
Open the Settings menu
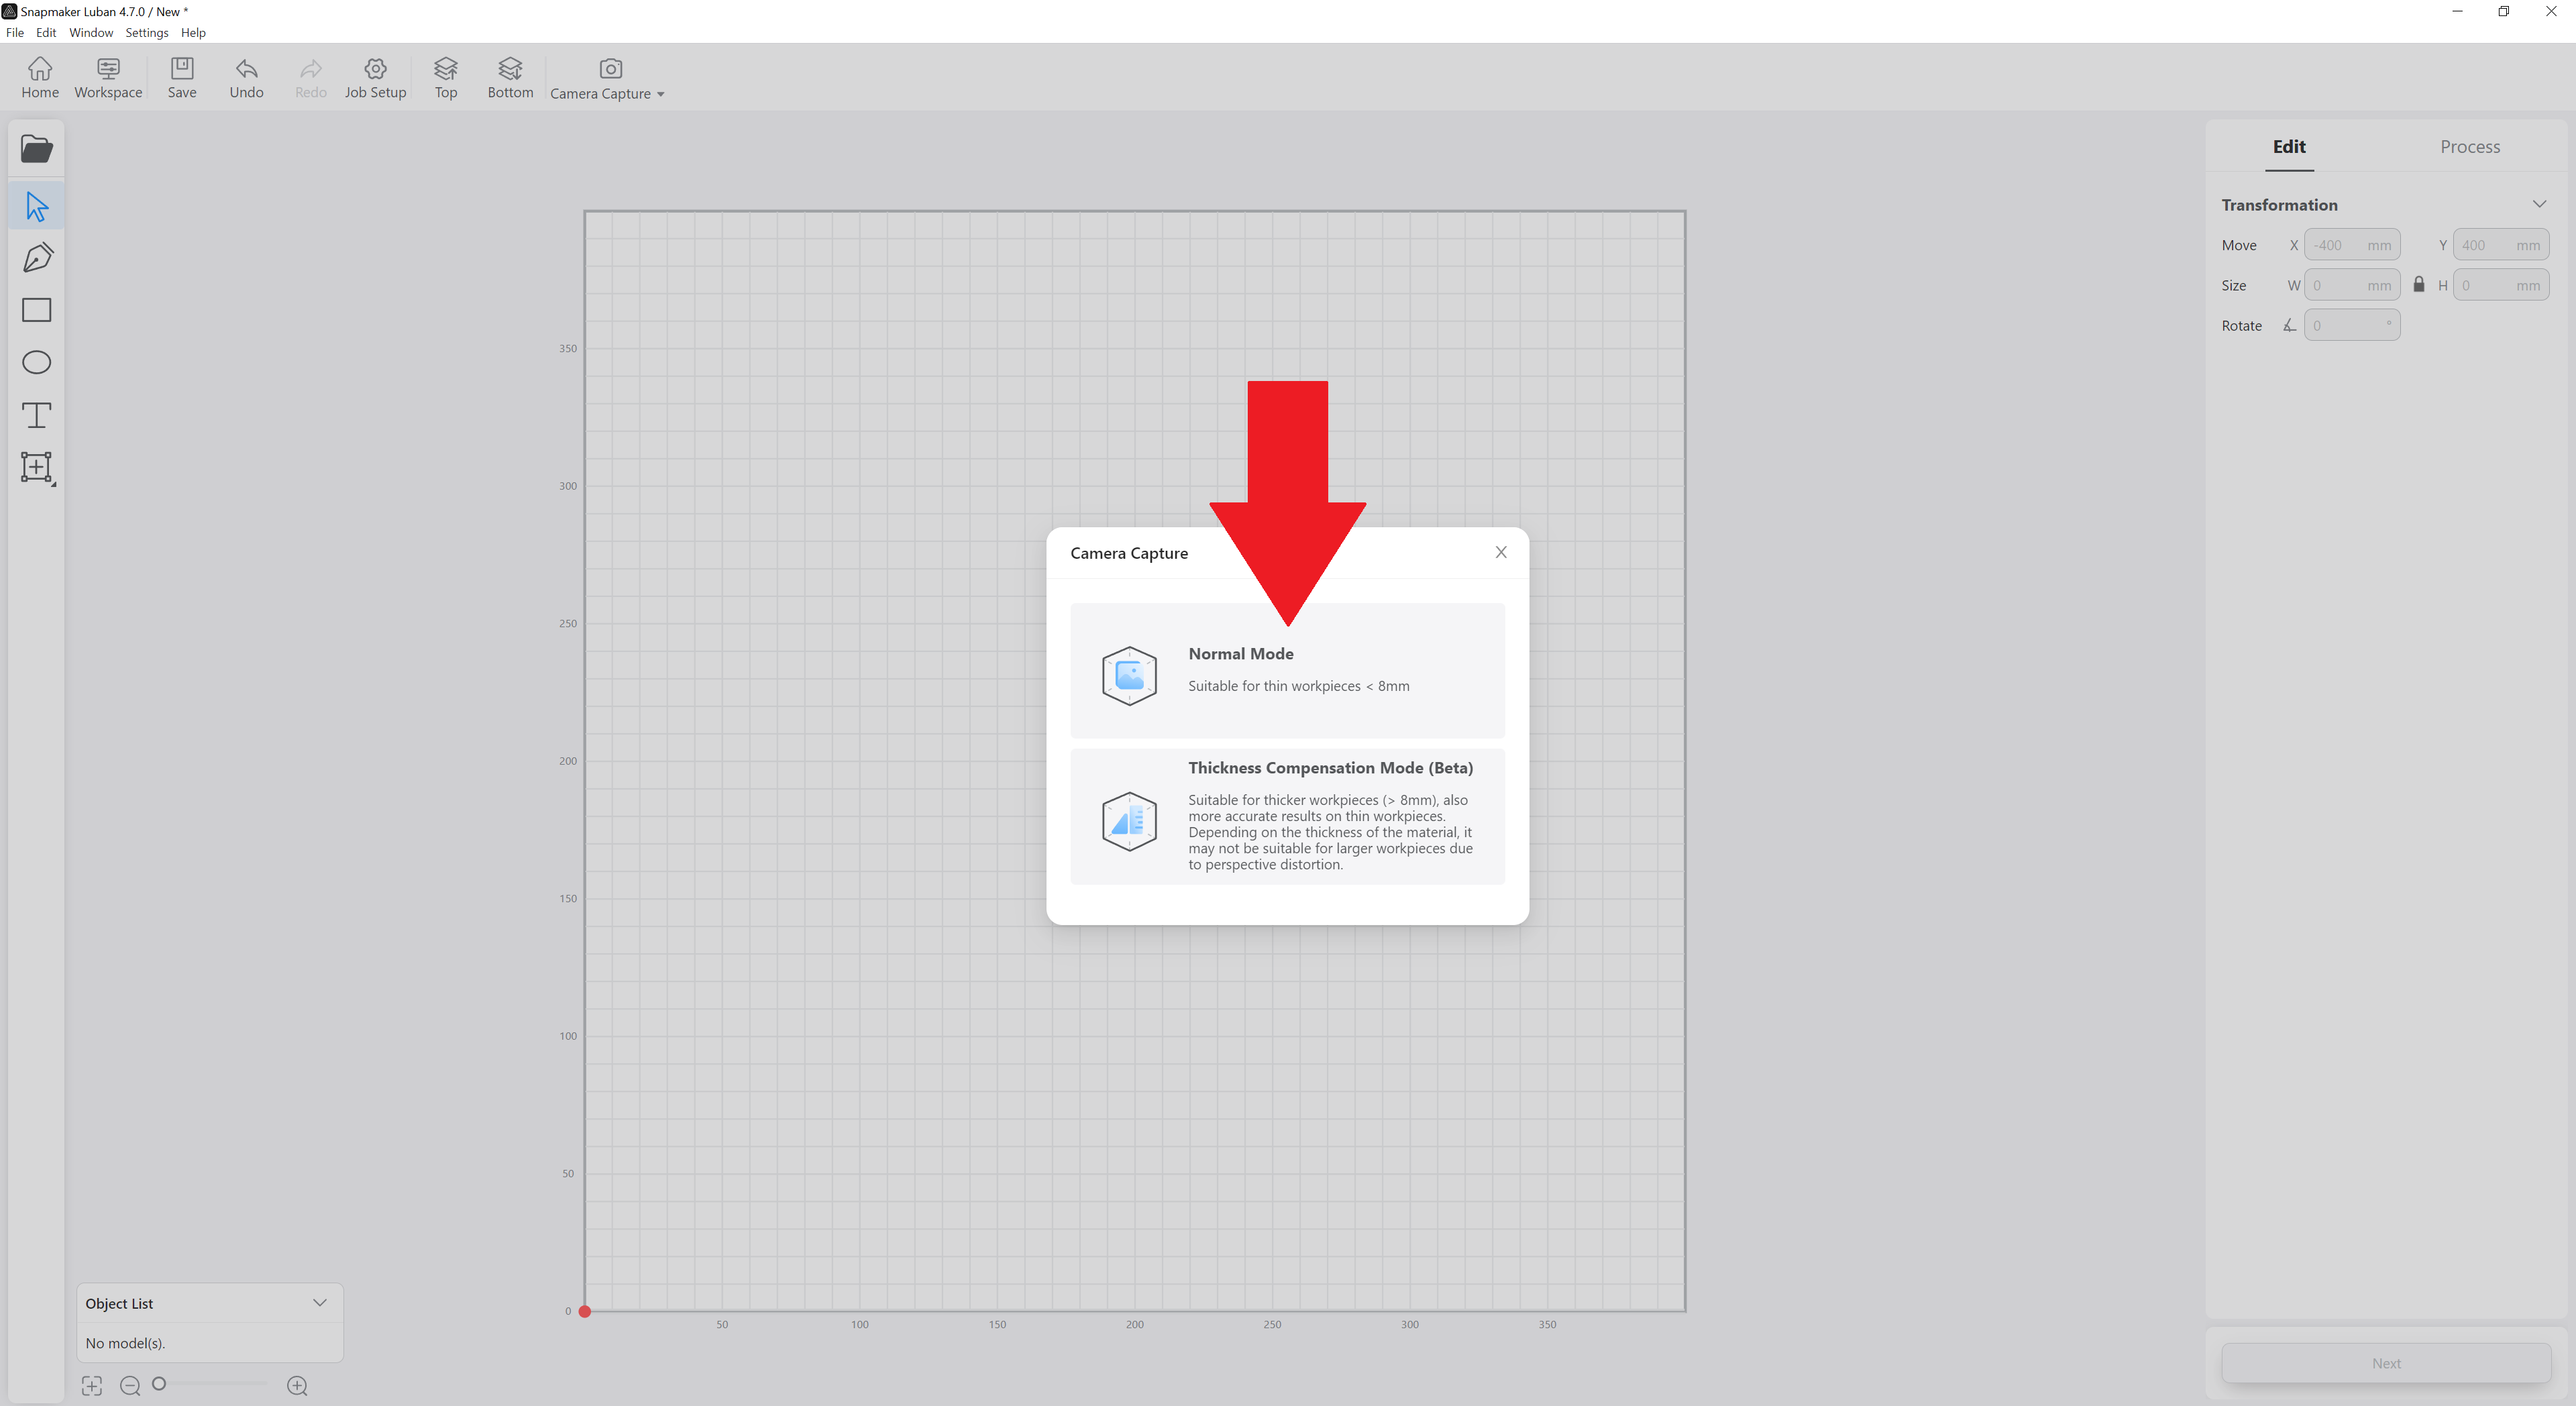pyautogui.click(x=146, y=32)
